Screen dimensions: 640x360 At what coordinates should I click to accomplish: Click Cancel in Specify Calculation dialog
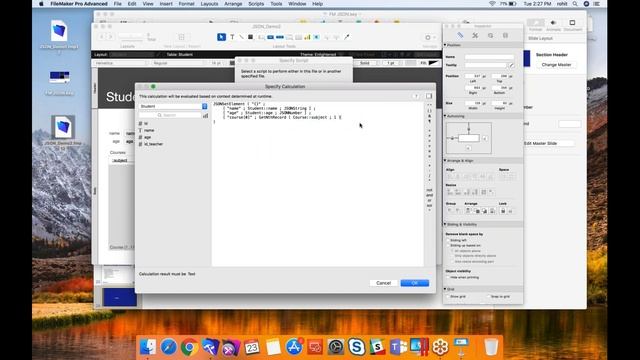pos(383,283)
